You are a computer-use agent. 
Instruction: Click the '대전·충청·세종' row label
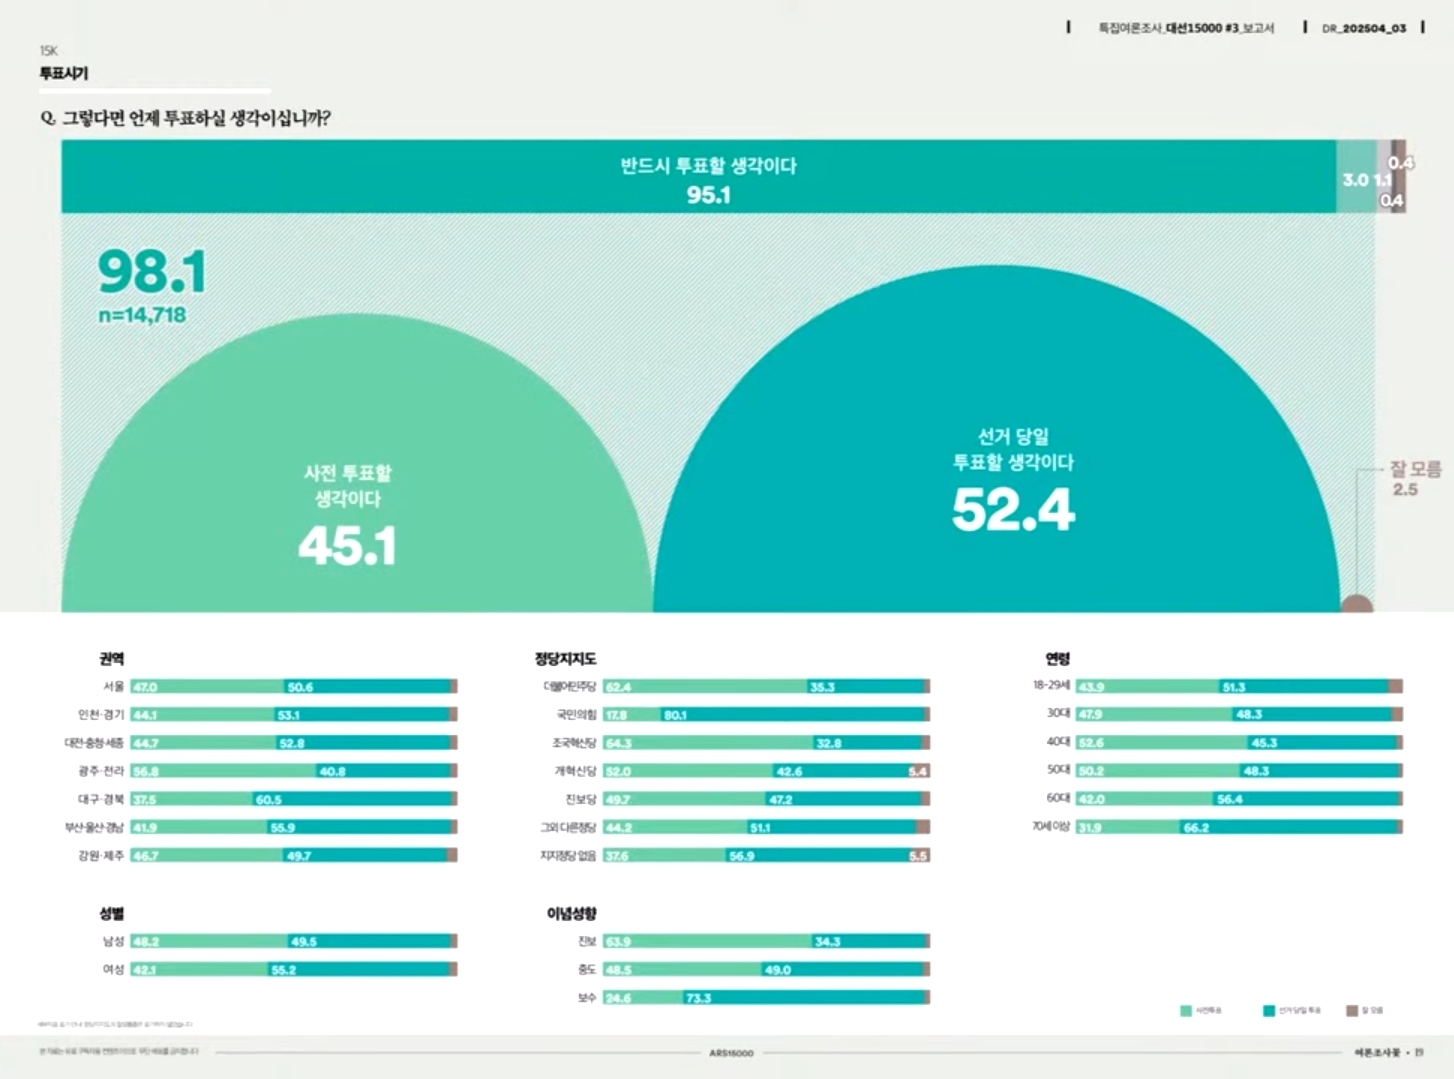(95, 743)
